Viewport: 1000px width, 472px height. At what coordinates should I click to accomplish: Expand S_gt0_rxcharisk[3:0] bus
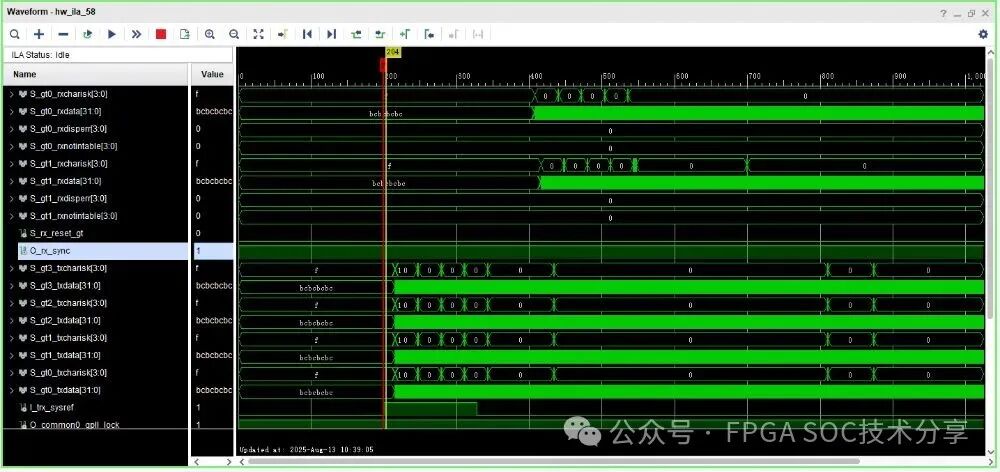11,94
